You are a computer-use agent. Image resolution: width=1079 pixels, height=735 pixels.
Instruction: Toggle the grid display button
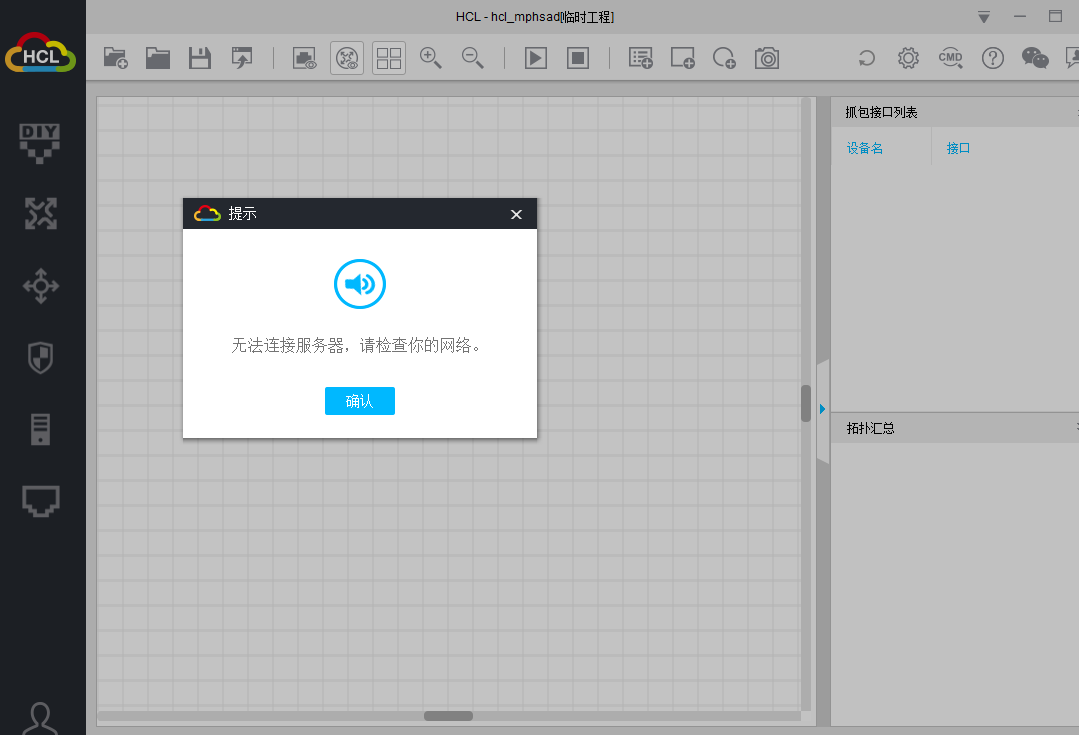[389, 58]
